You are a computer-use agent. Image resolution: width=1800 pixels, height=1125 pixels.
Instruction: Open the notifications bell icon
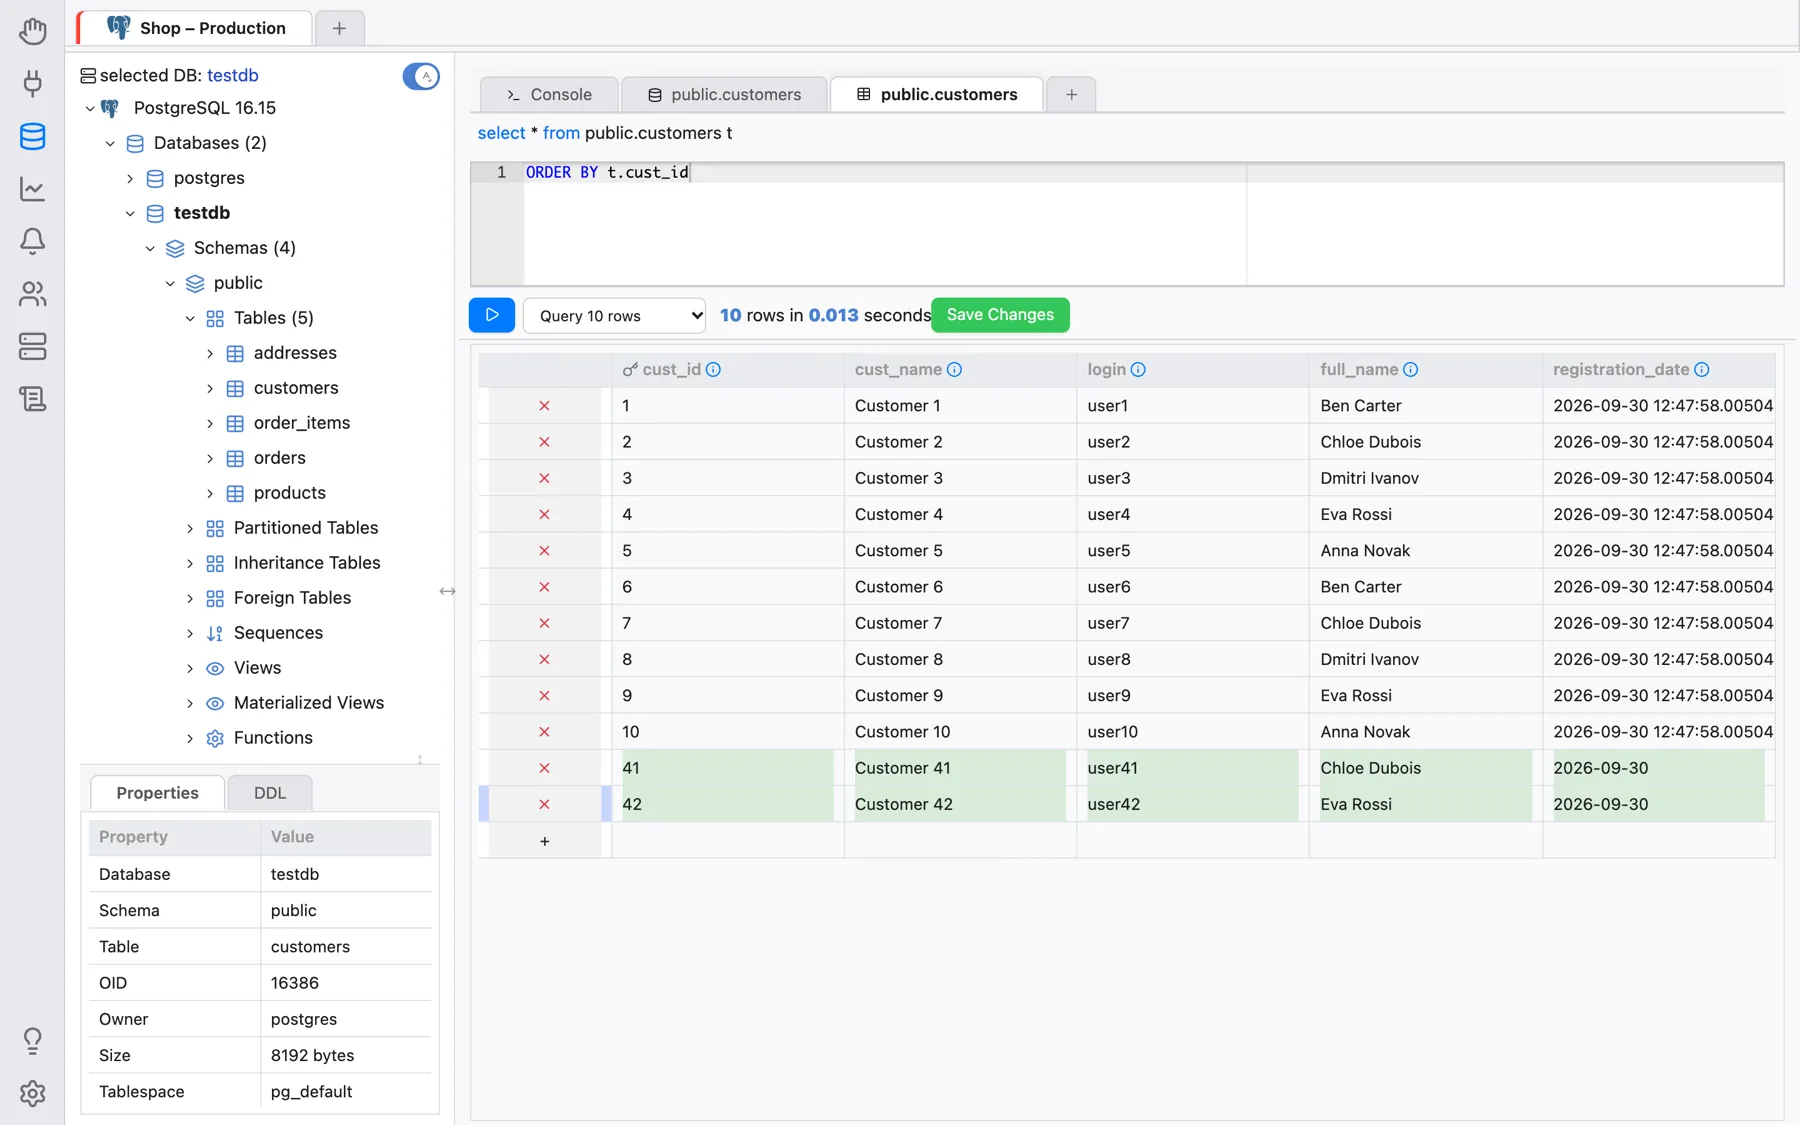coord(32,241)
